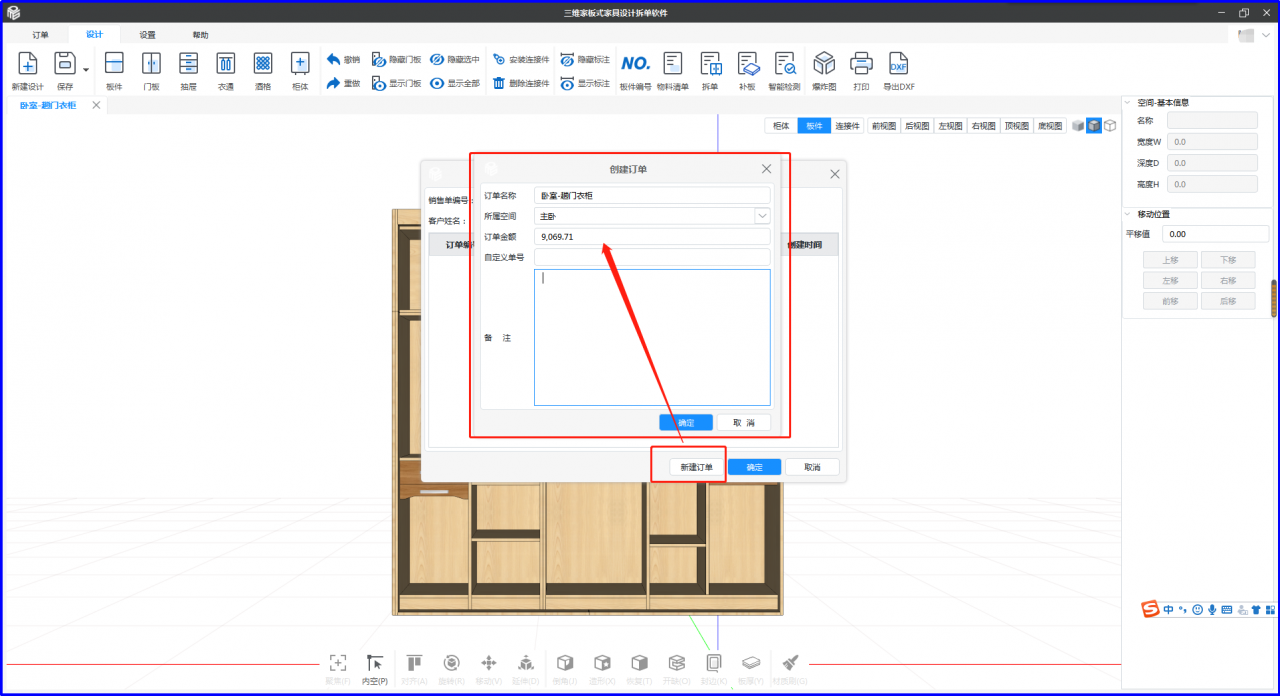Close the 卧室-趟门衣柜 document tab

click(x=96, y=105)
